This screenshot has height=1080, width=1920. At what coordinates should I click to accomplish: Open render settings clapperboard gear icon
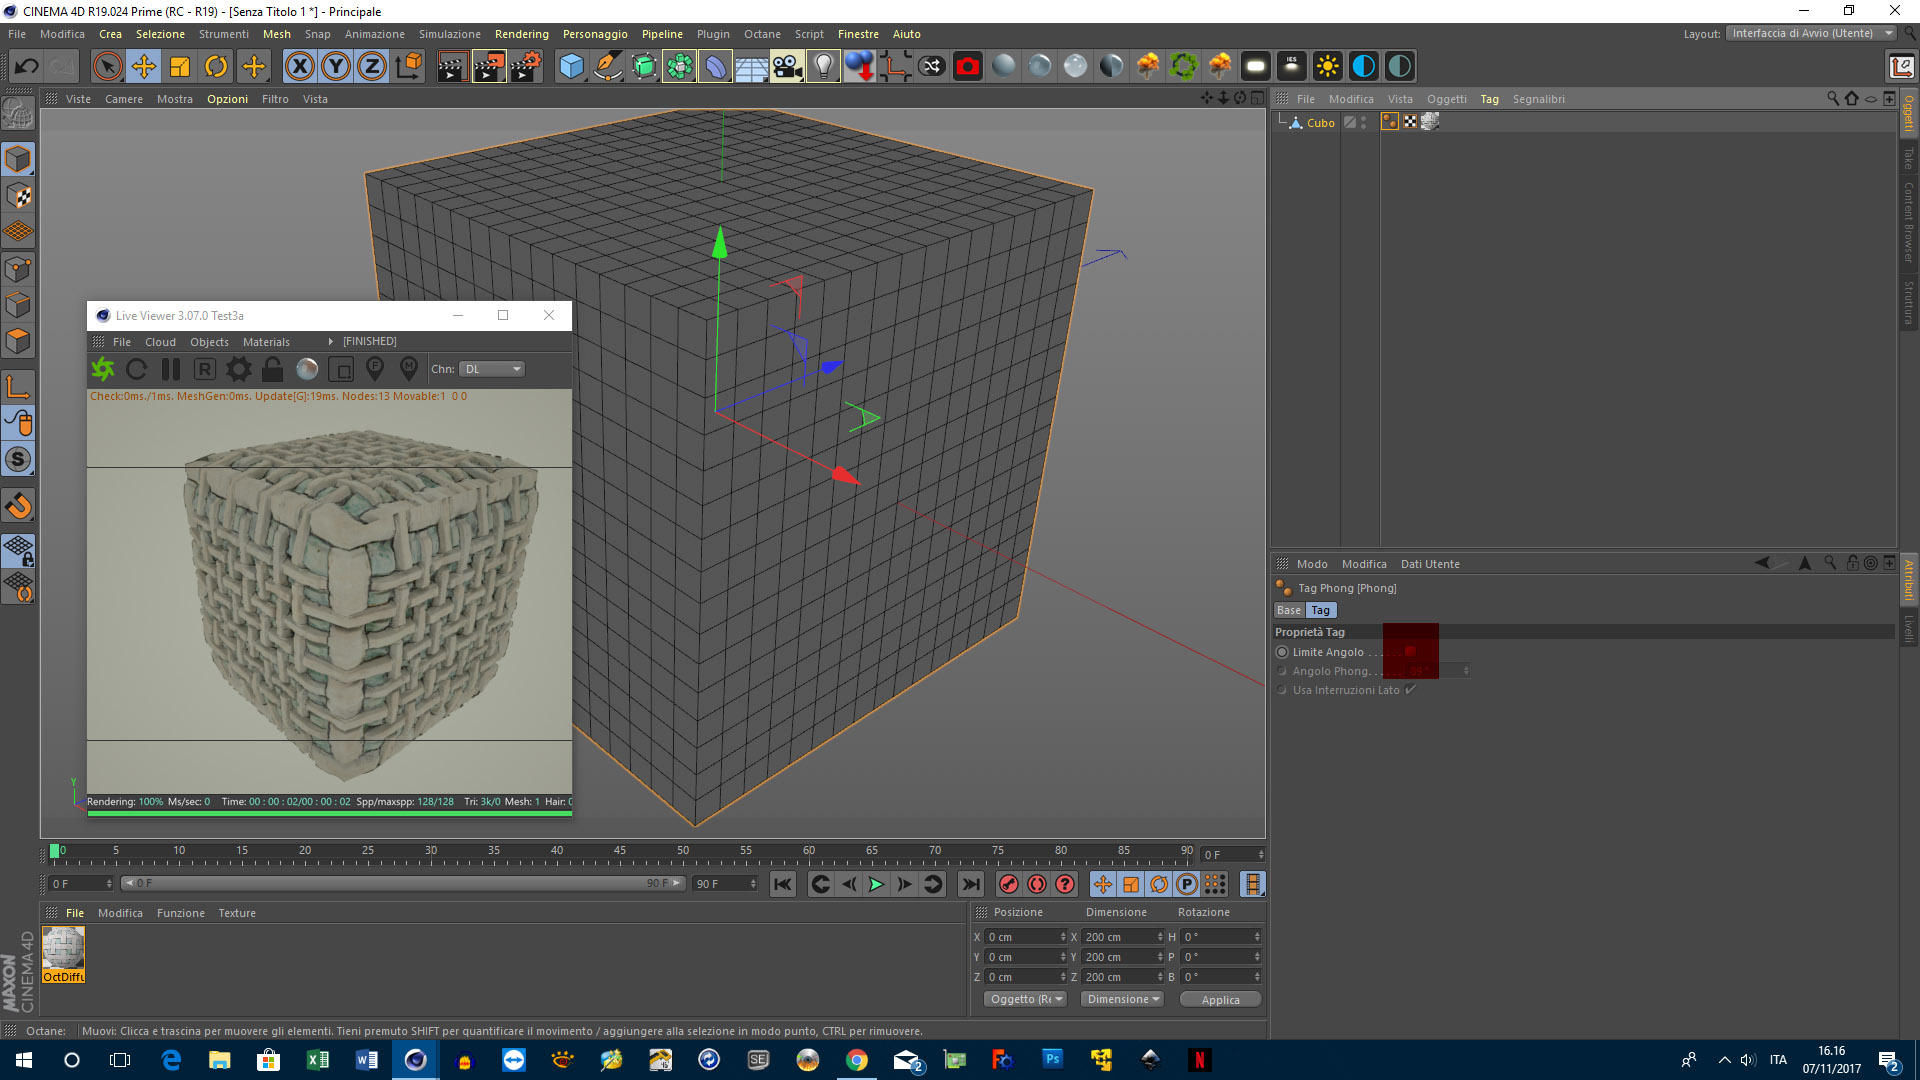point(525,67)
